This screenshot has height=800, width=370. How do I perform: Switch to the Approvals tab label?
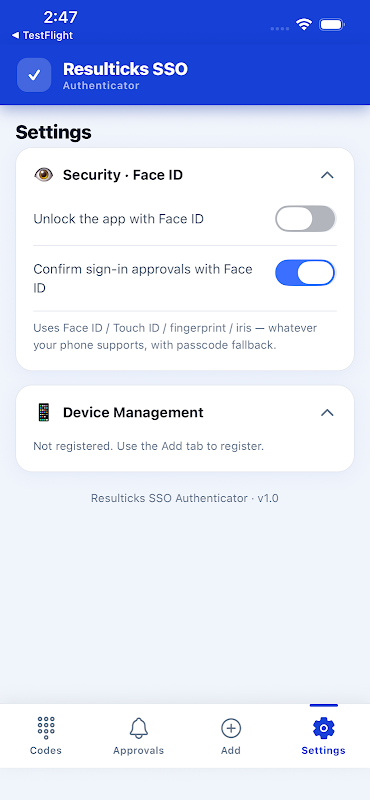139,751
